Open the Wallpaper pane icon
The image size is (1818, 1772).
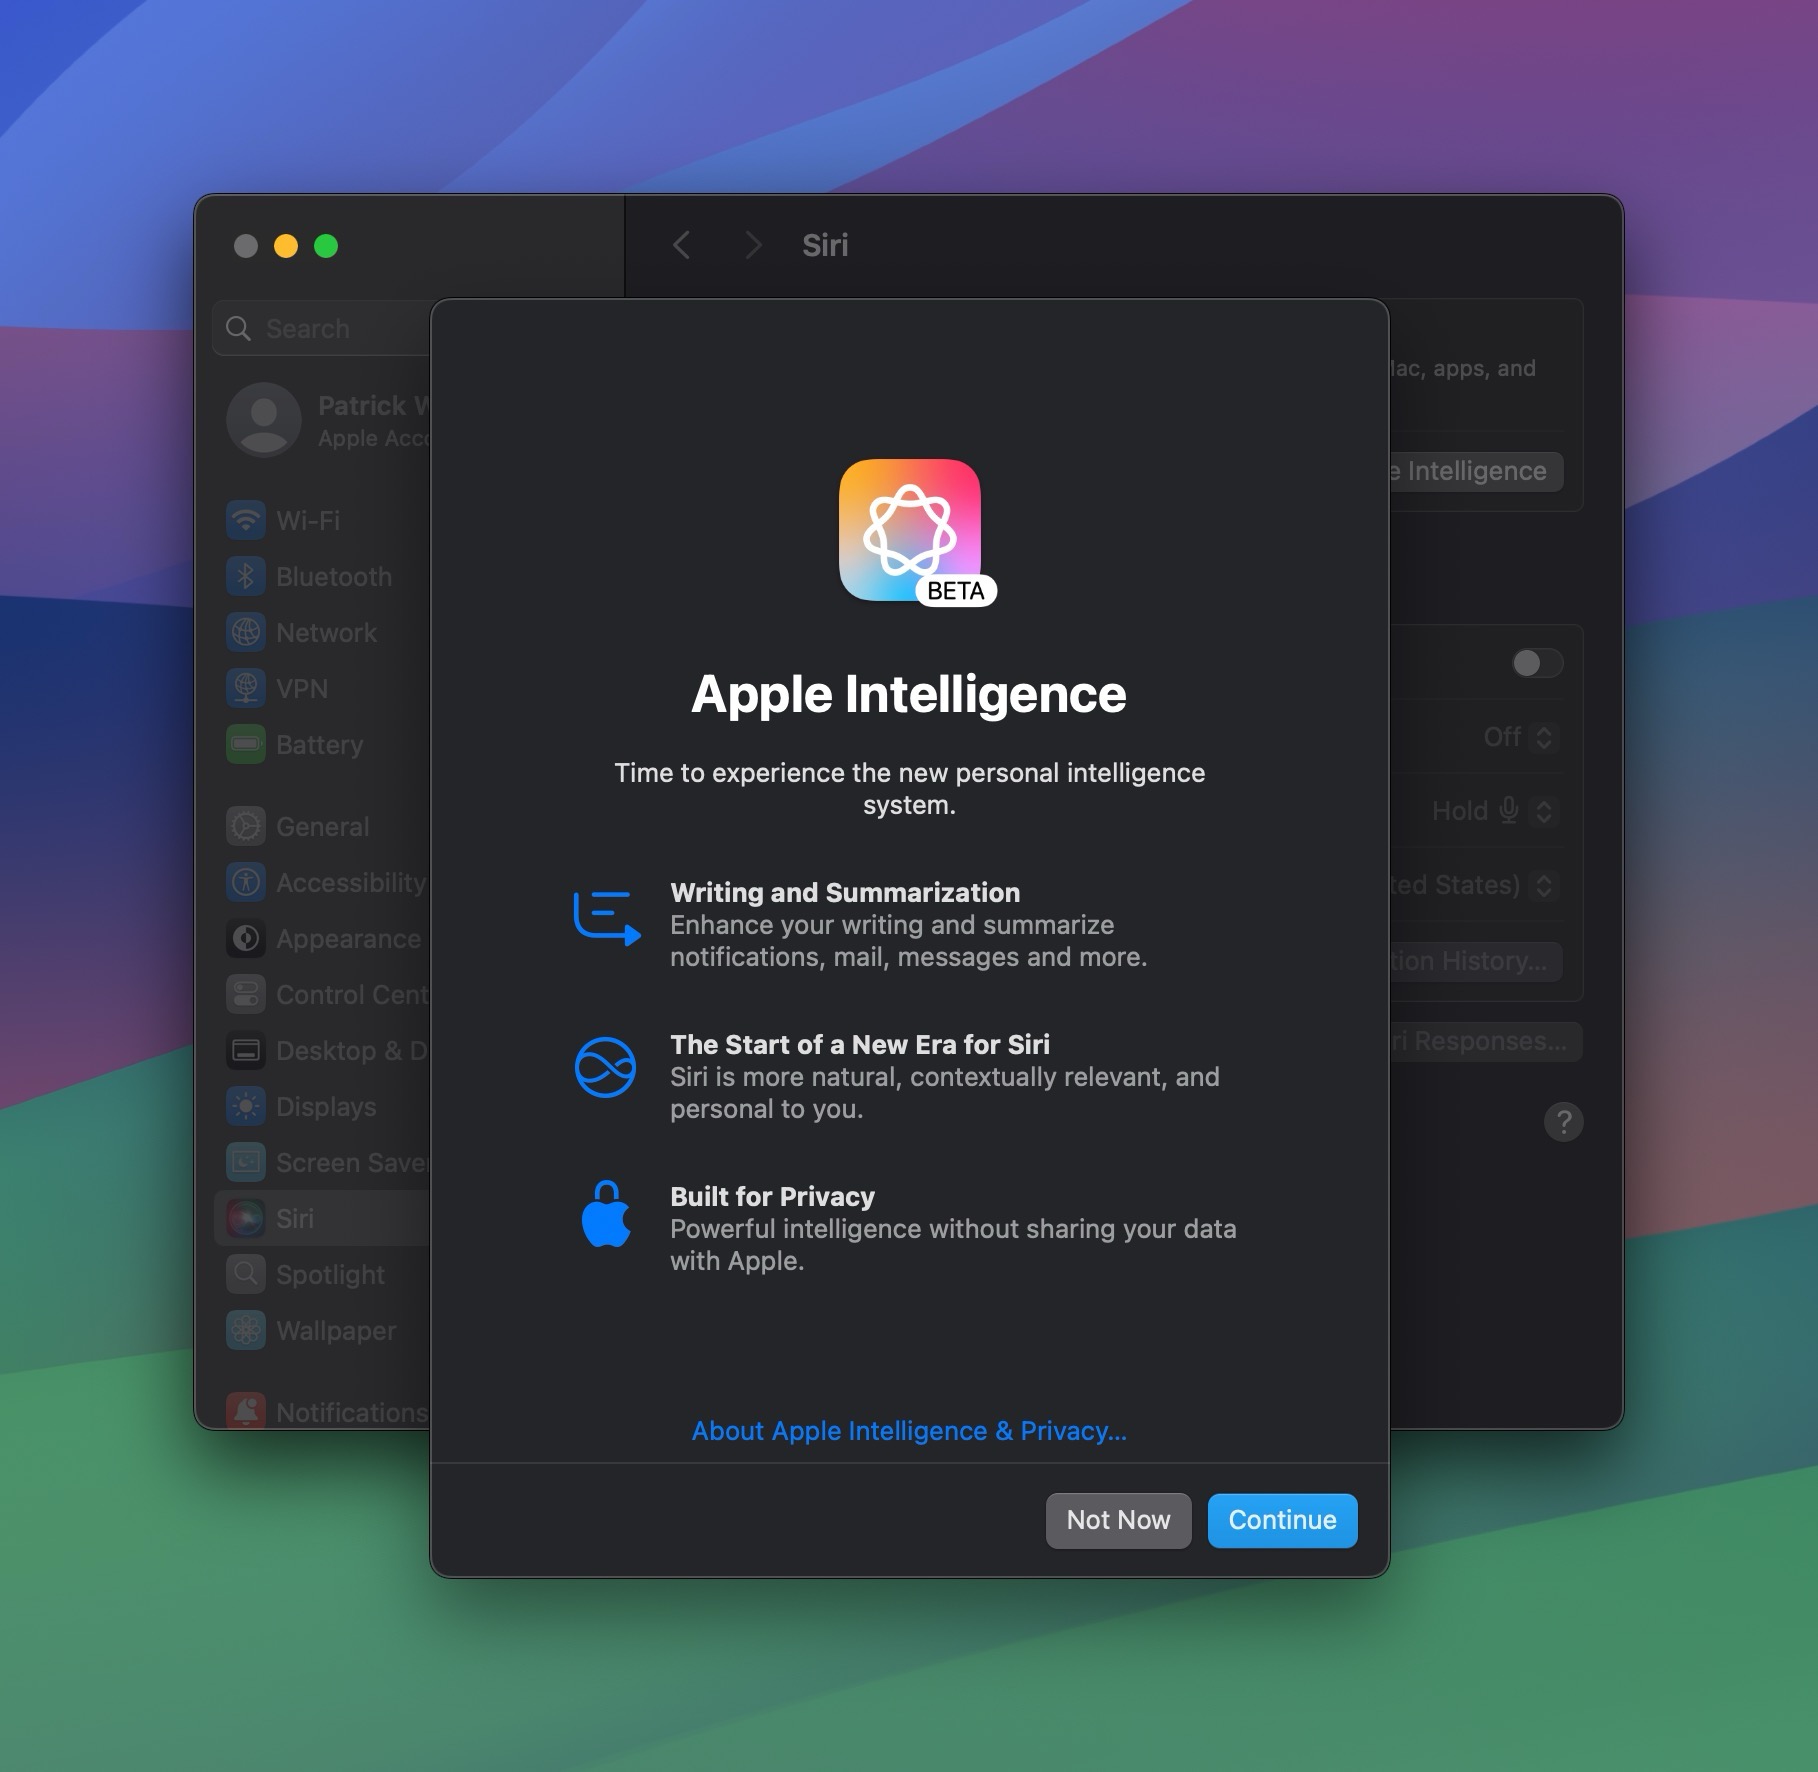pyautogui.click(x=246, y=1330)
